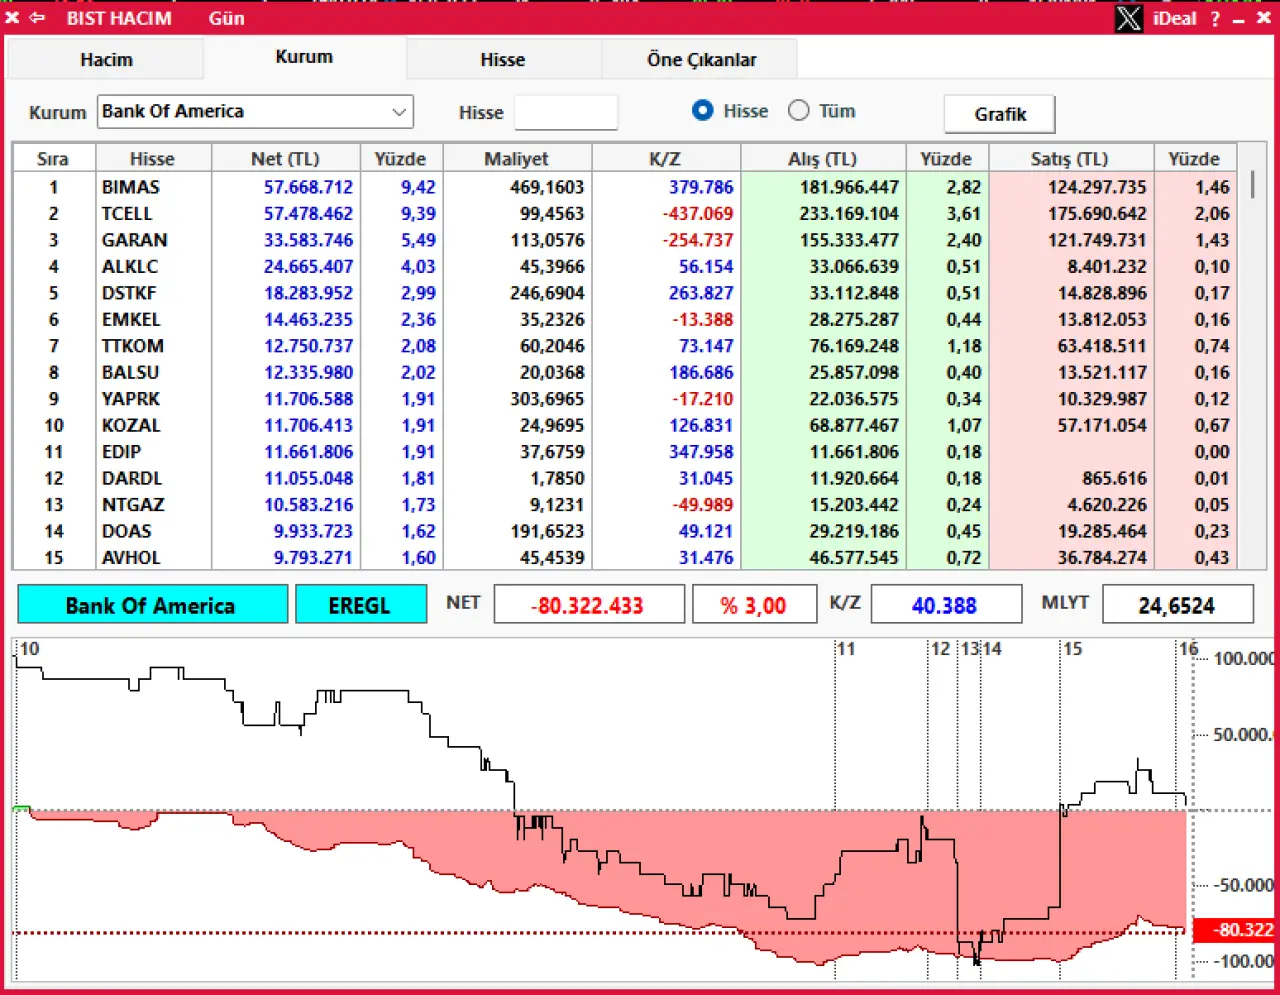Sort by the Sıra column header
The height and width of the screenshot is (995, 1280).
tap(53, 159)
